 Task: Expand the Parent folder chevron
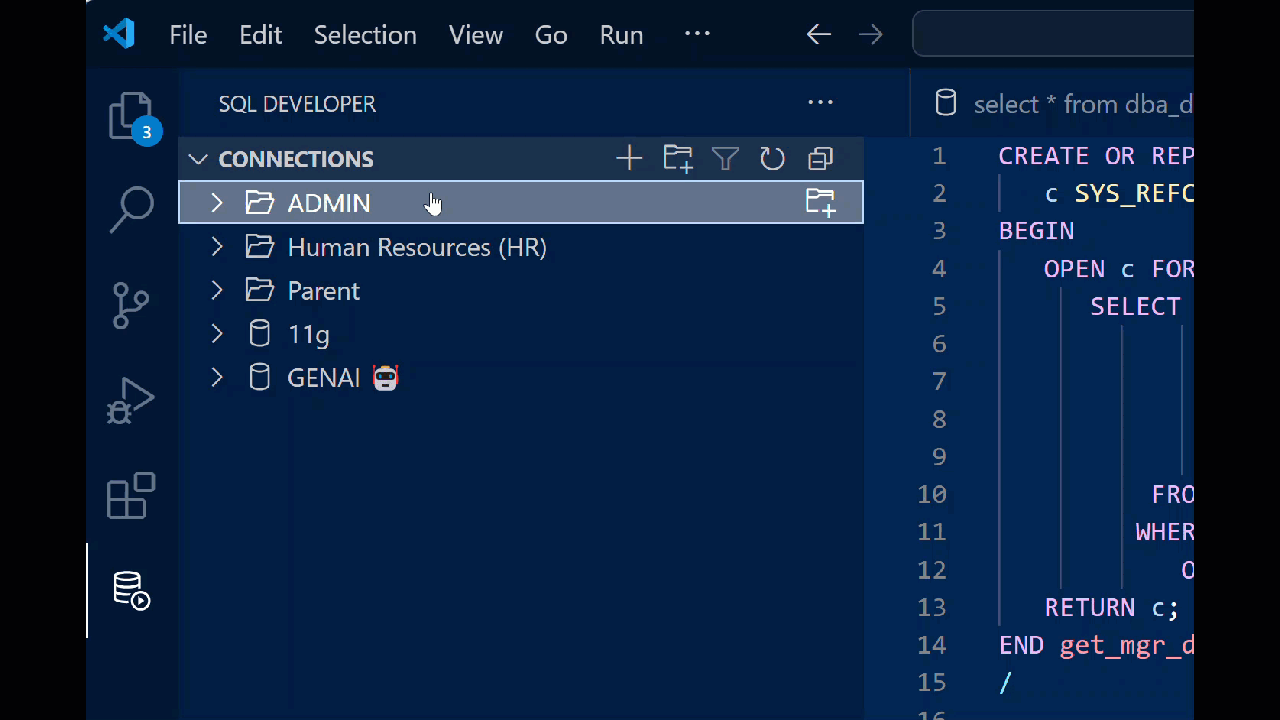pos(216,290)
